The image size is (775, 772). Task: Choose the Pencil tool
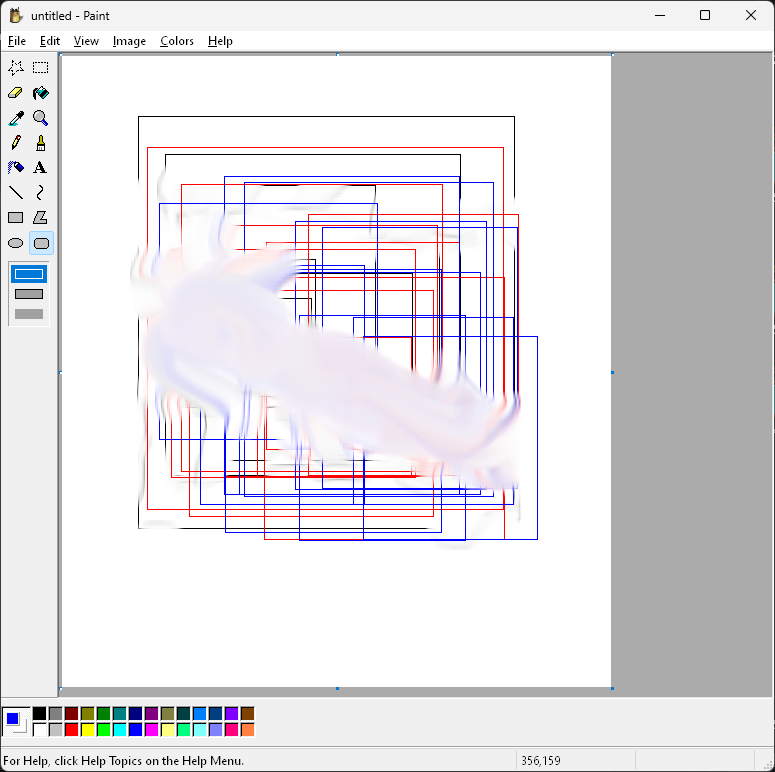[x=16, y=143]
